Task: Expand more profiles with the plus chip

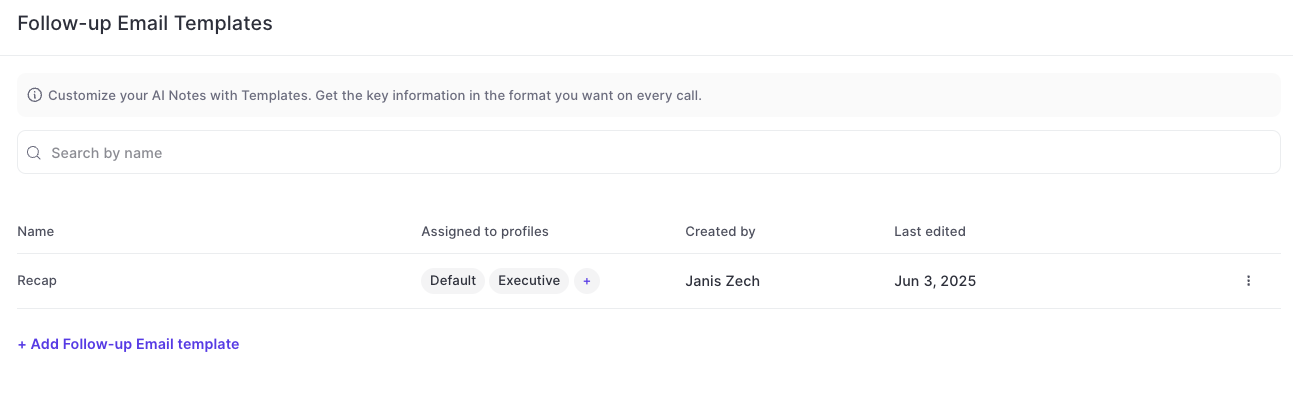Action: [x=587, y=281]
